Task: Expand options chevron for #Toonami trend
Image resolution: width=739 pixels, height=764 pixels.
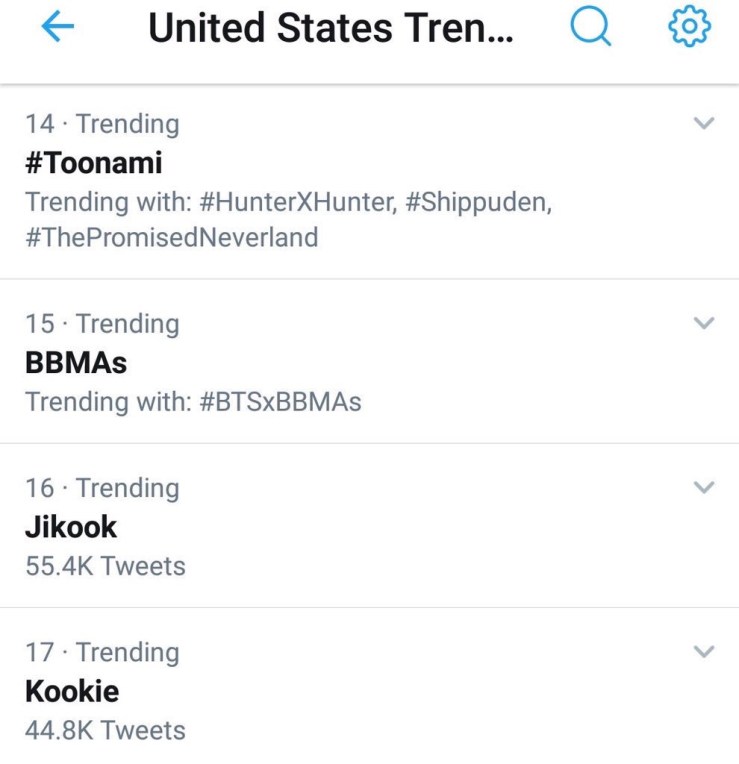Action: [704, 124]
